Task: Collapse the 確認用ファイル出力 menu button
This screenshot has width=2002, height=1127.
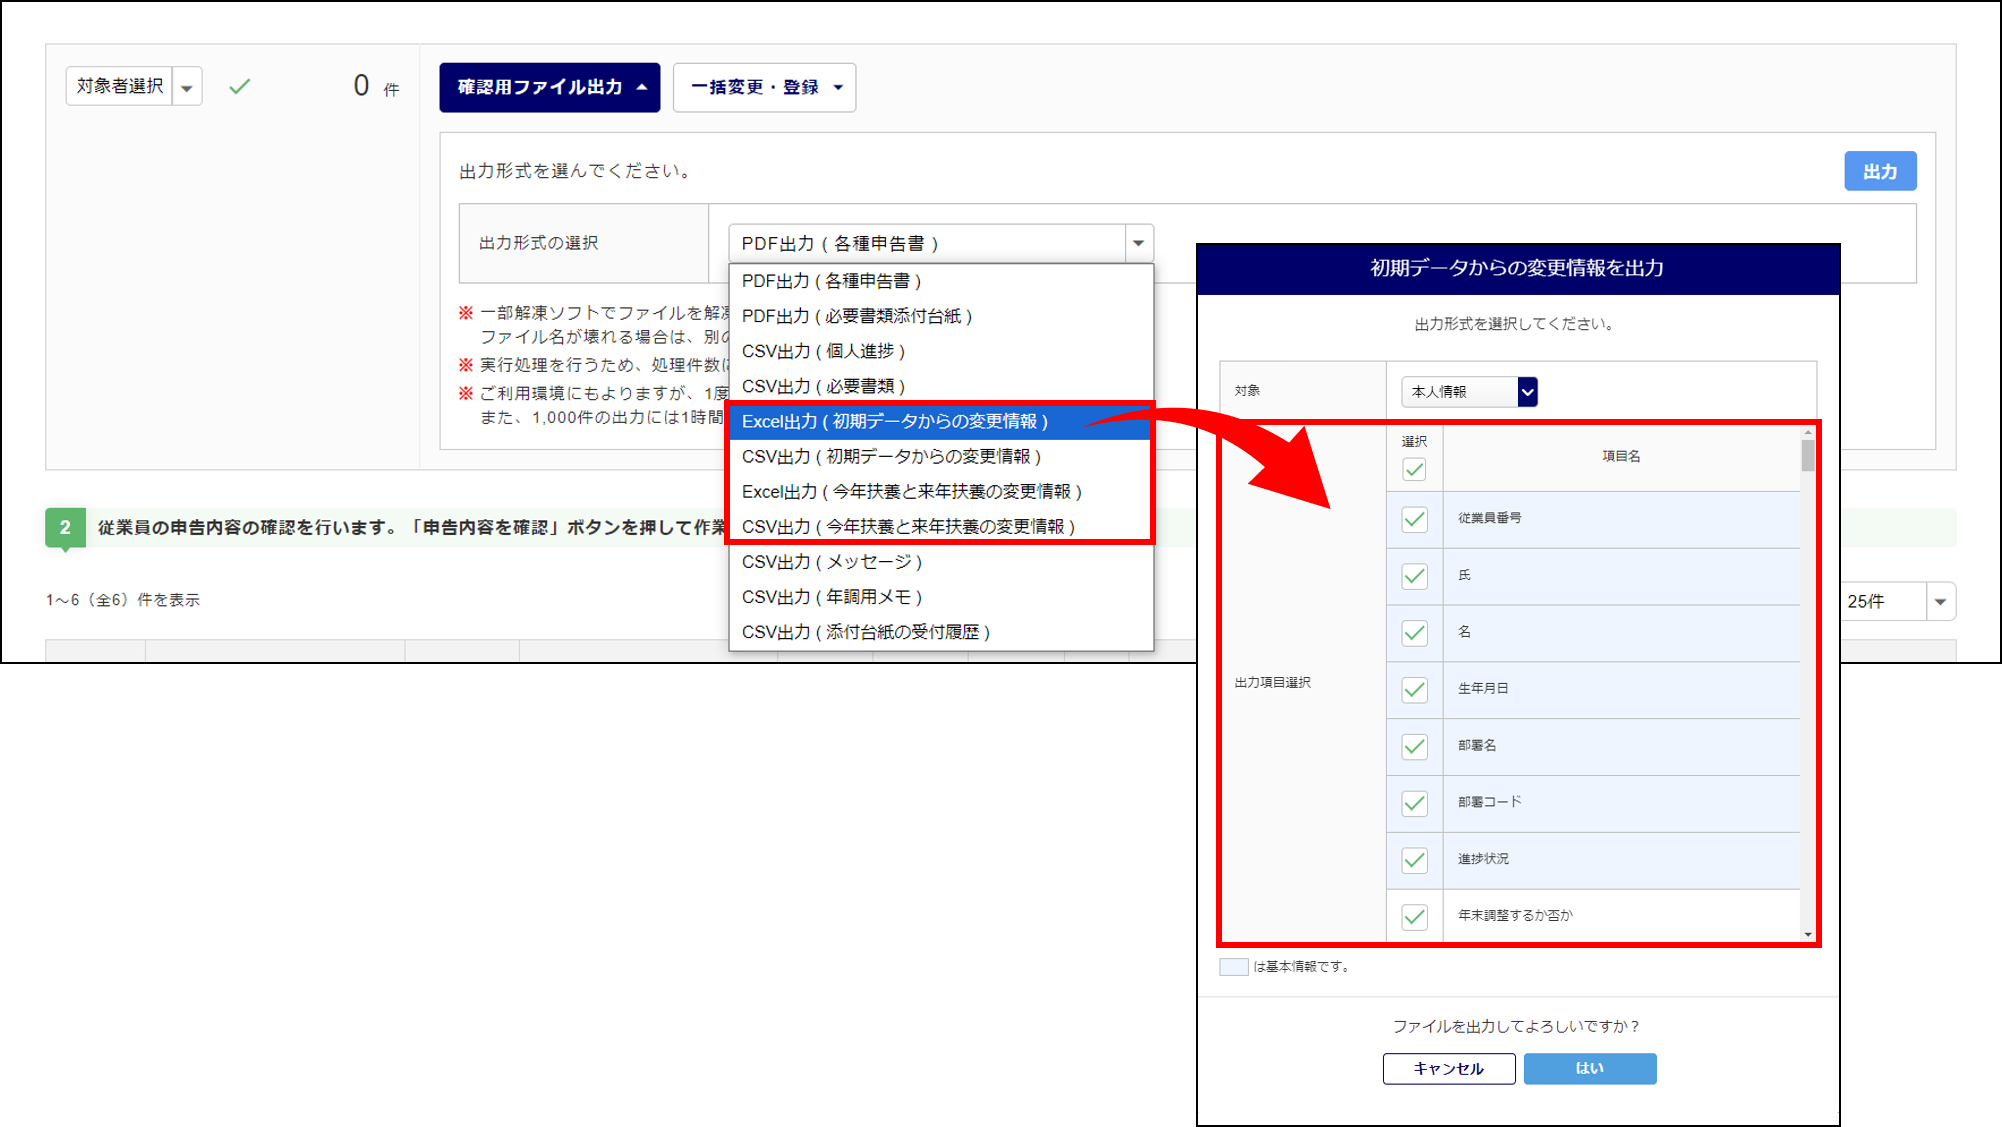Action: coord(549,87)
